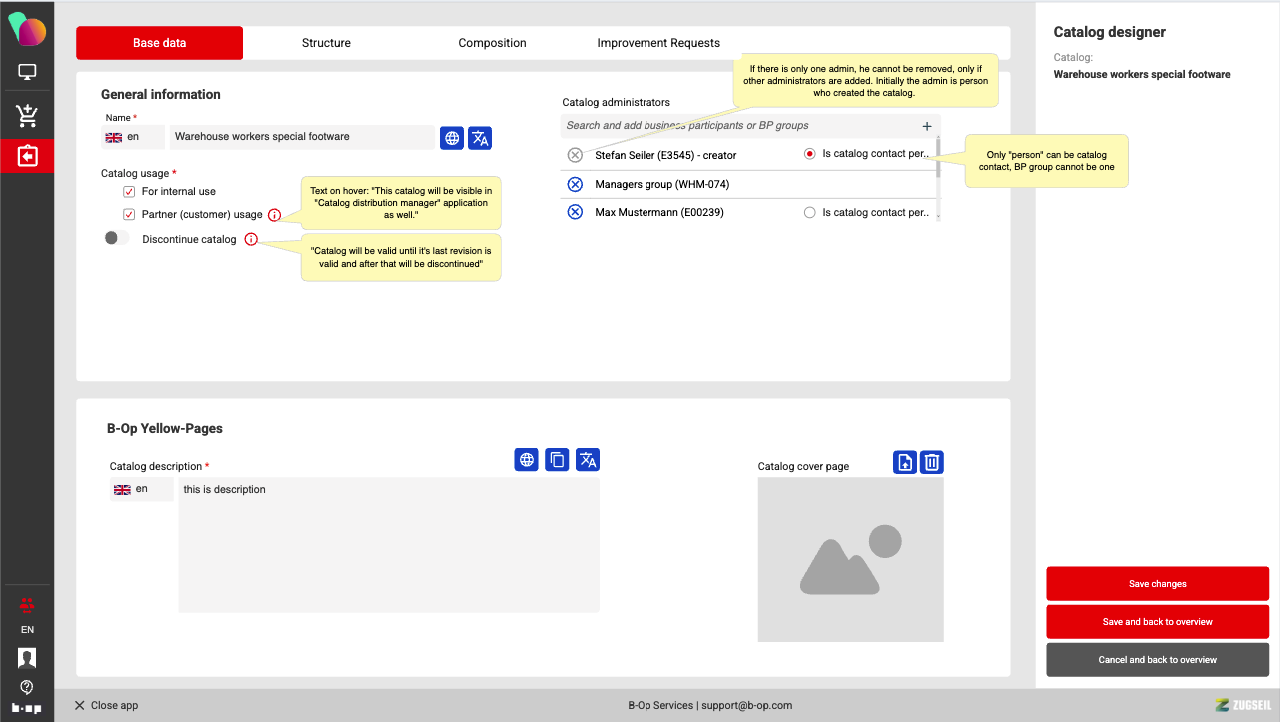Viewport: 1280px width, 722px height.
Task: Toggle the Discontinue catalog switch
Action: pyautogui.click(x=117, y=239)
